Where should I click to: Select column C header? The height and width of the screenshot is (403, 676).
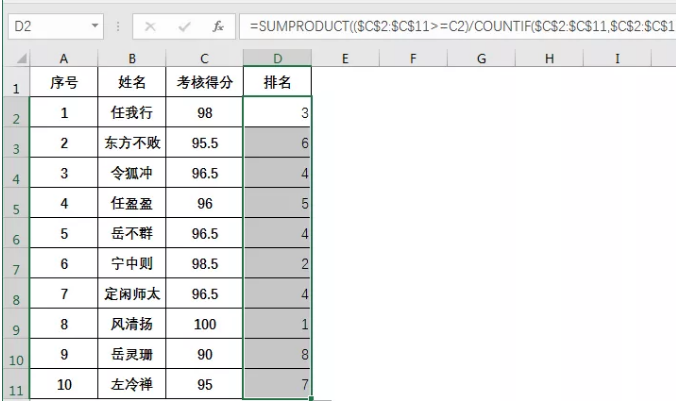204,59
